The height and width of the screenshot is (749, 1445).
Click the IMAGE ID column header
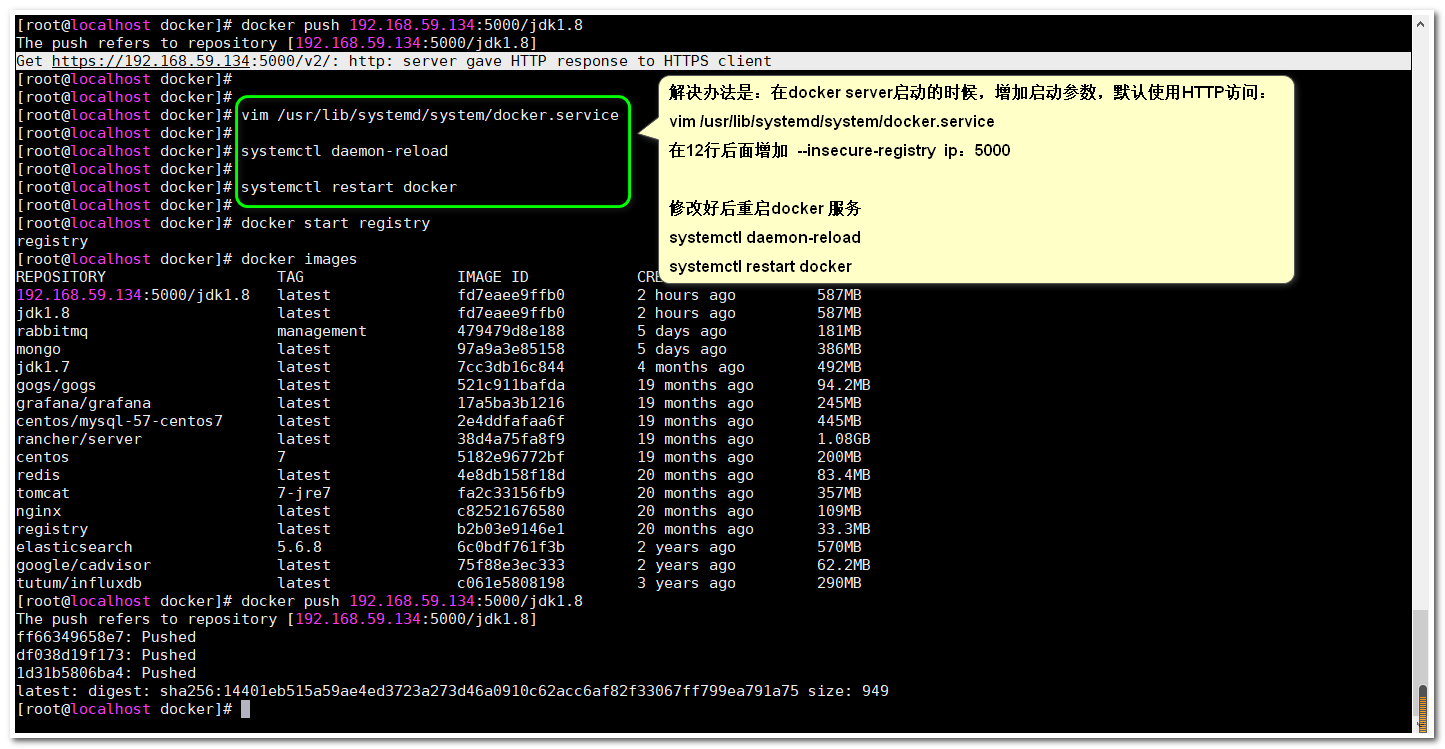[493, 277]
